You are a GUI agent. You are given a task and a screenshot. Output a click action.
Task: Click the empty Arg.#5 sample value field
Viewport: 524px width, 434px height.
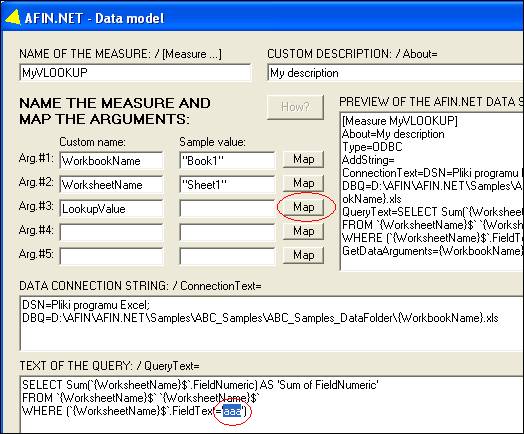tap(227, 257)
